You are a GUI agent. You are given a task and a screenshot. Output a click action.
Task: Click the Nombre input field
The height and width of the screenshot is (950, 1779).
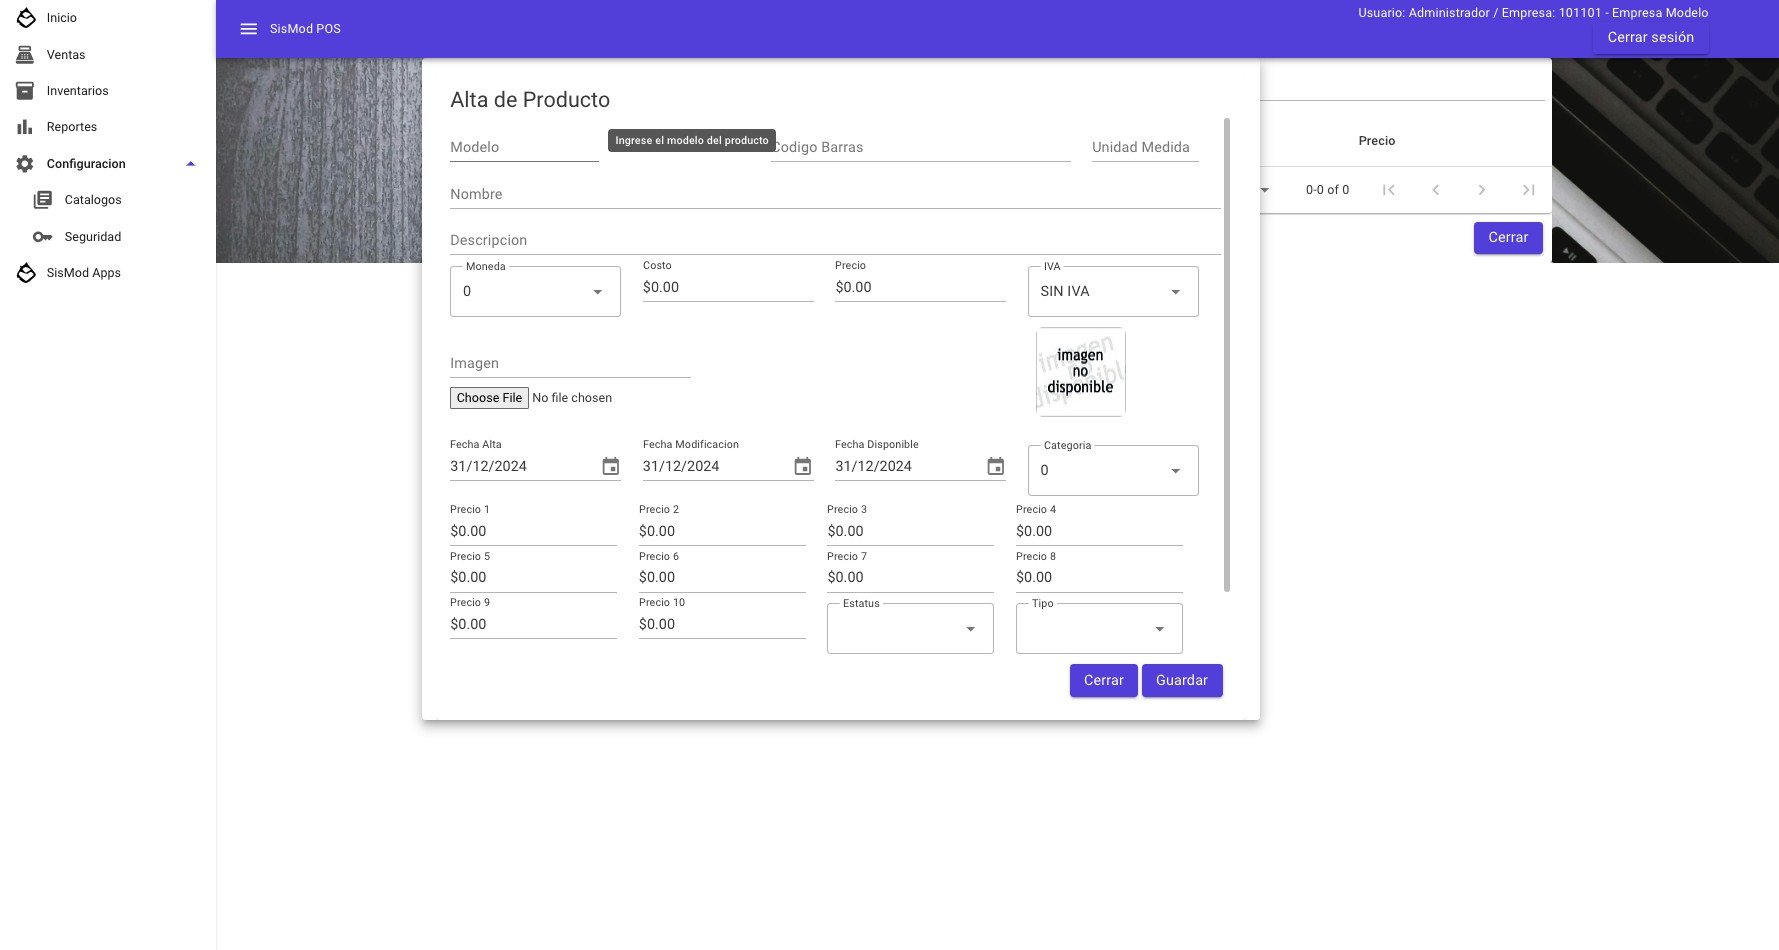(835, 194)
